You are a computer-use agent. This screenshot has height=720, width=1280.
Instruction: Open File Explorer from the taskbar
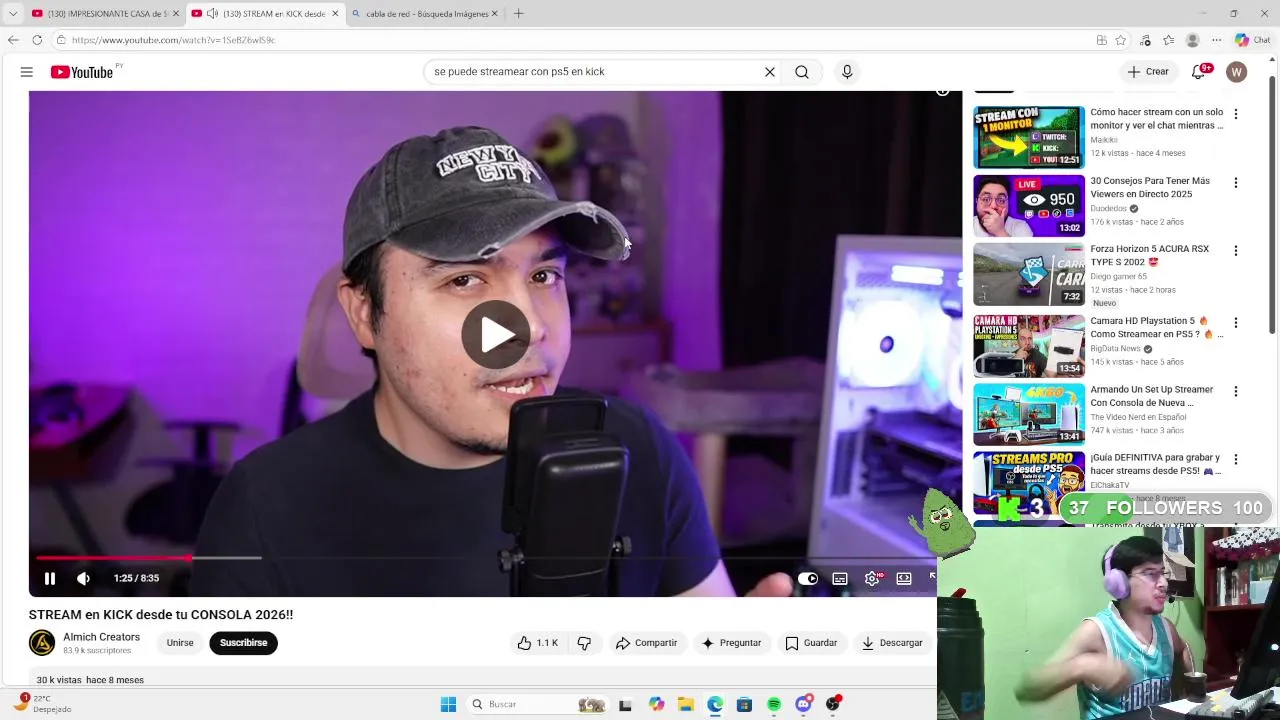(685, 704)
